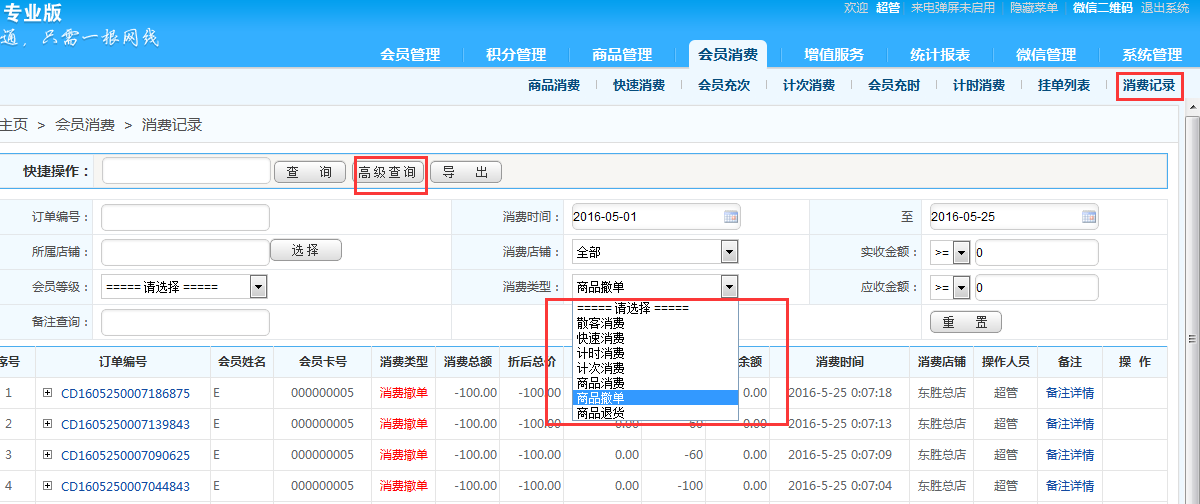The width and height of the screenshot is (1200, 504).
Task: Choose 计次消费 in open dropdown list
Action: click(656, 368)
